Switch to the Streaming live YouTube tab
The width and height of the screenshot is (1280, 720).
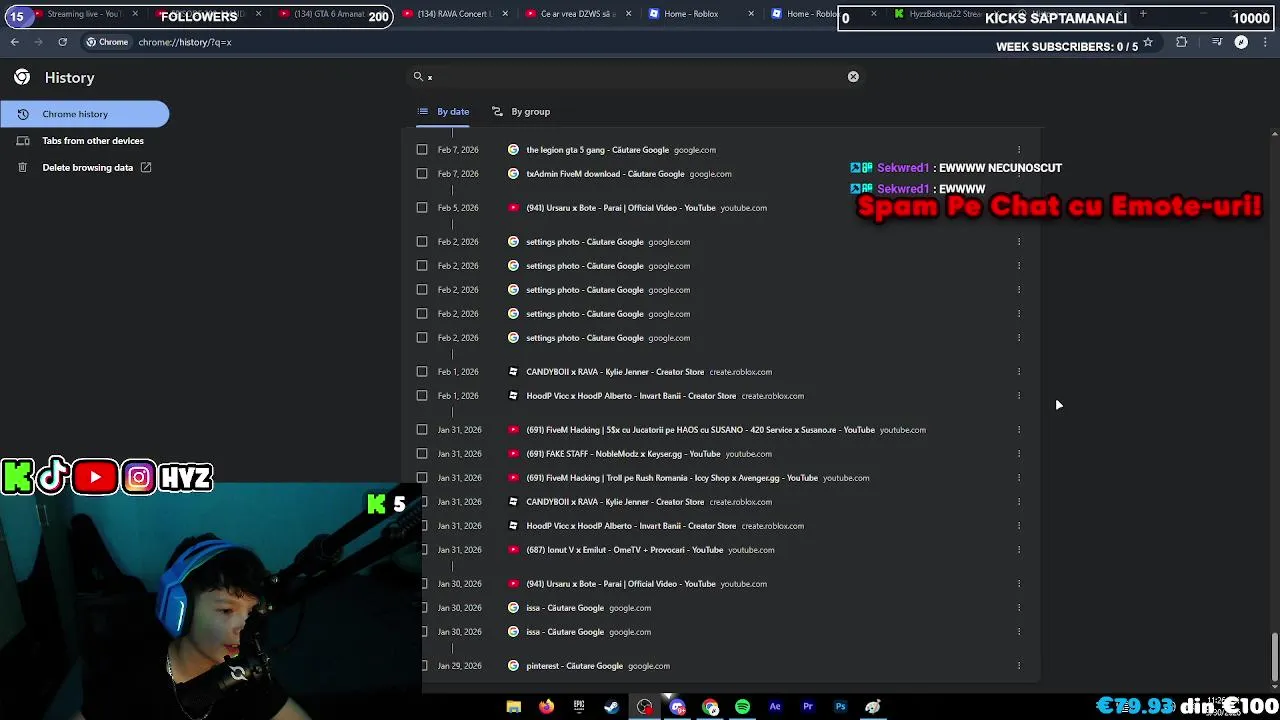(84, 14)
